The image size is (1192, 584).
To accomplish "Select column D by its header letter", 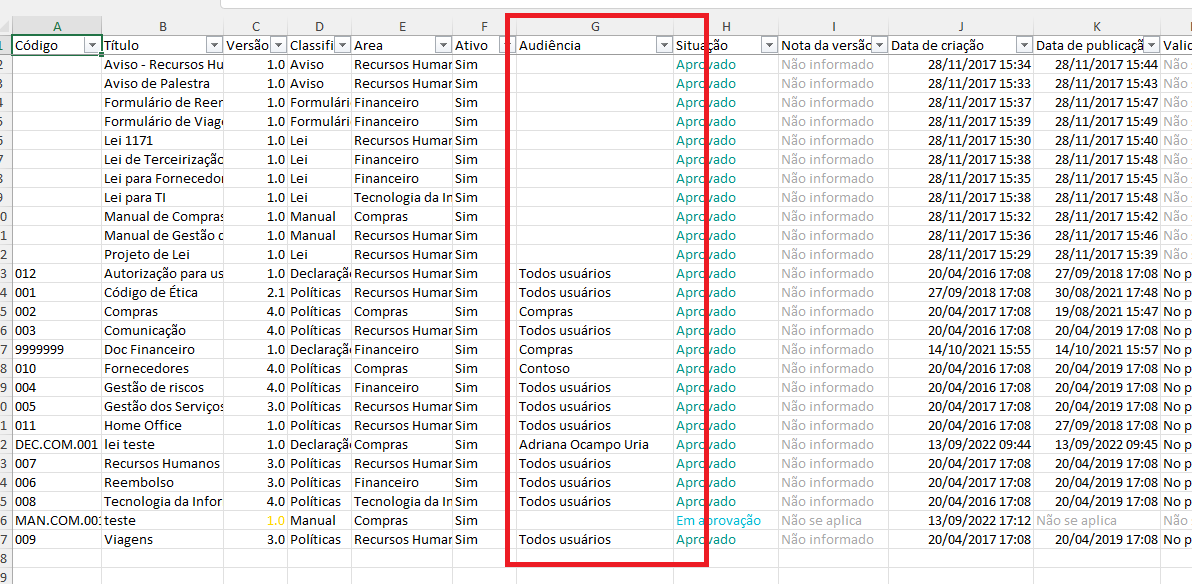I will click(319, 27).
